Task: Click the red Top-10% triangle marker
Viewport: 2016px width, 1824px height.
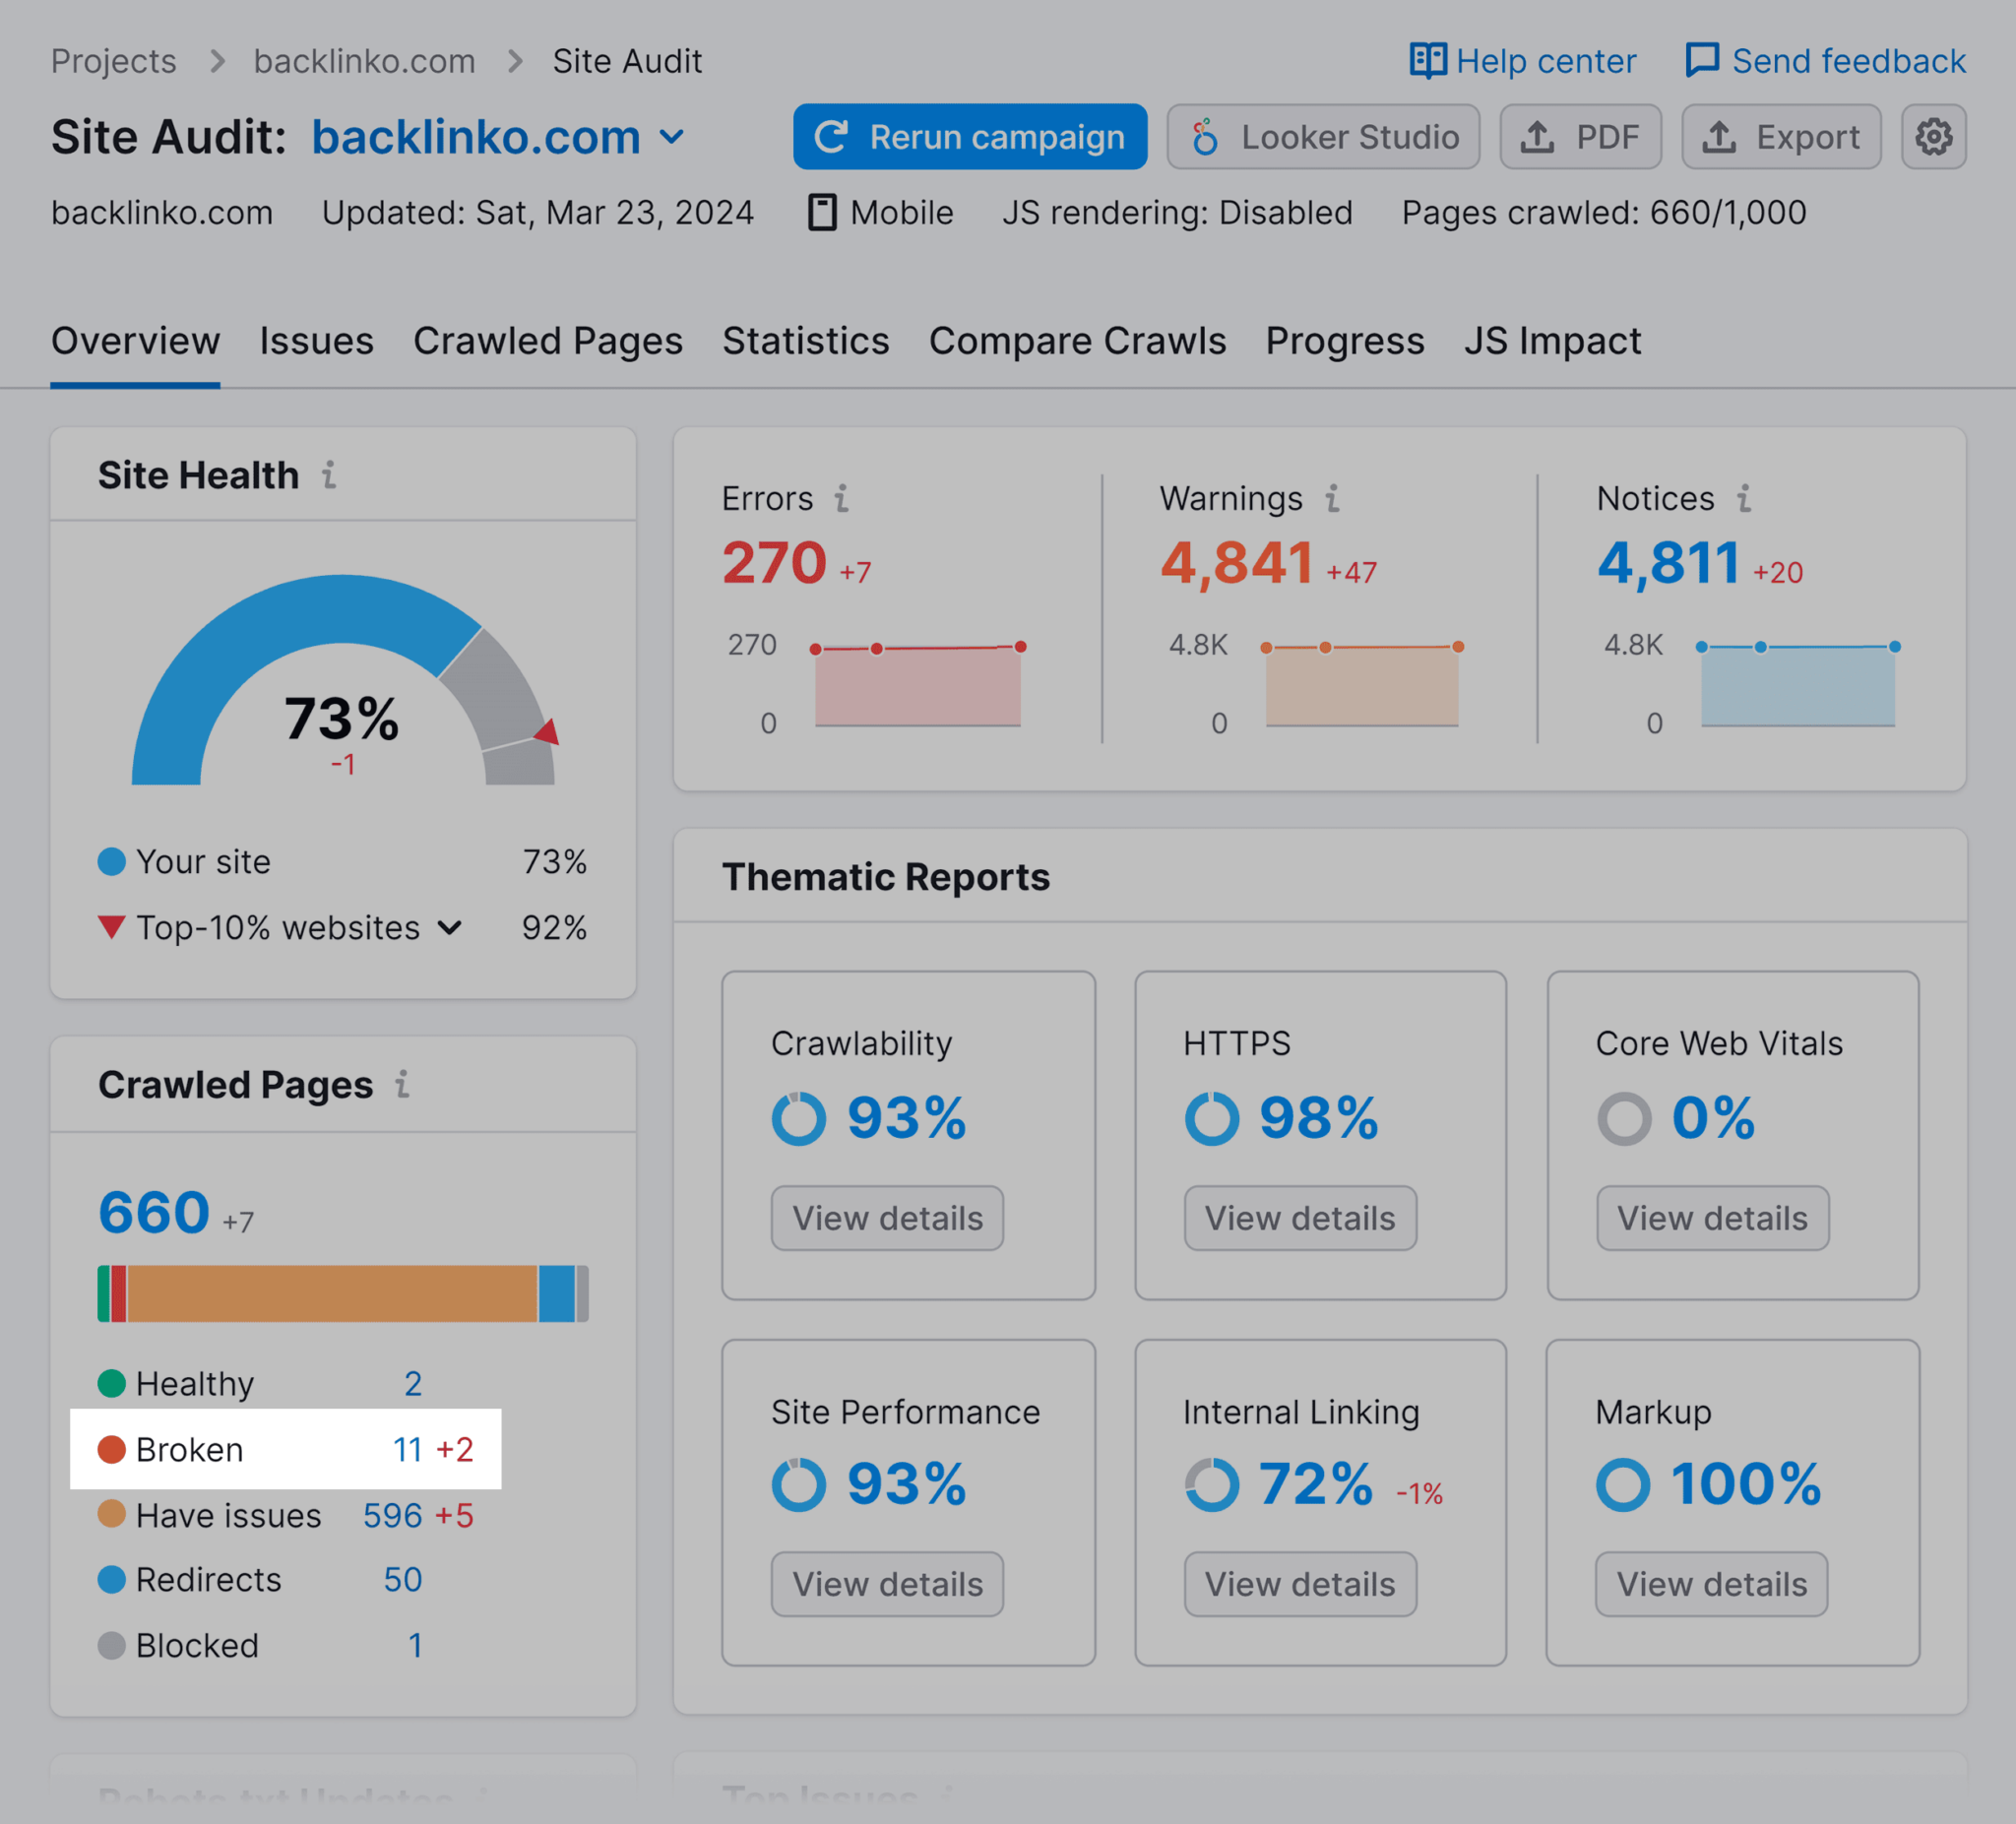Action: pyautogui.click(x=111, y=927)
